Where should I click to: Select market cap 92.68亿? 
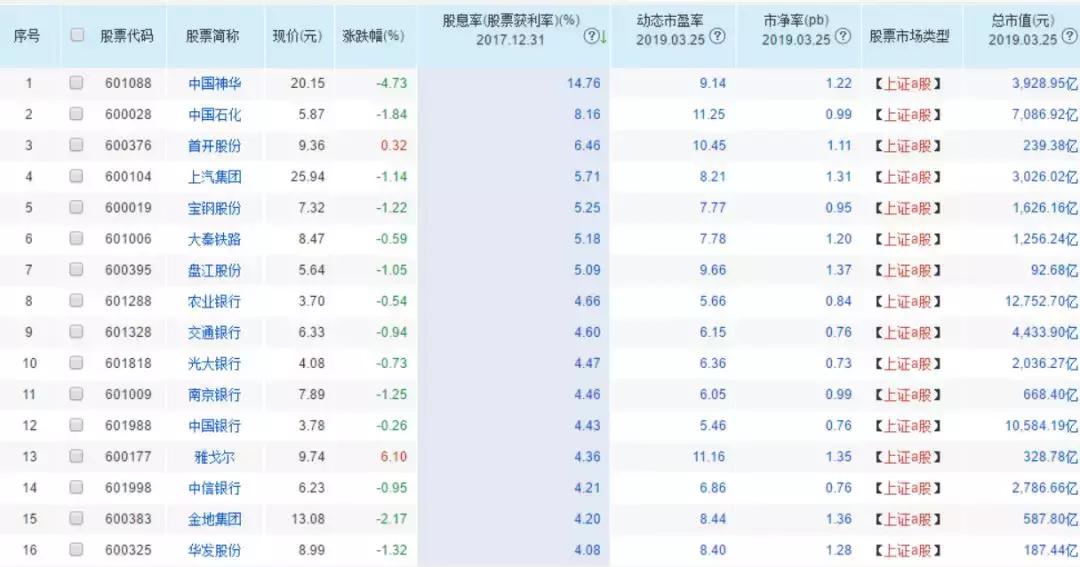point(1054,269)
